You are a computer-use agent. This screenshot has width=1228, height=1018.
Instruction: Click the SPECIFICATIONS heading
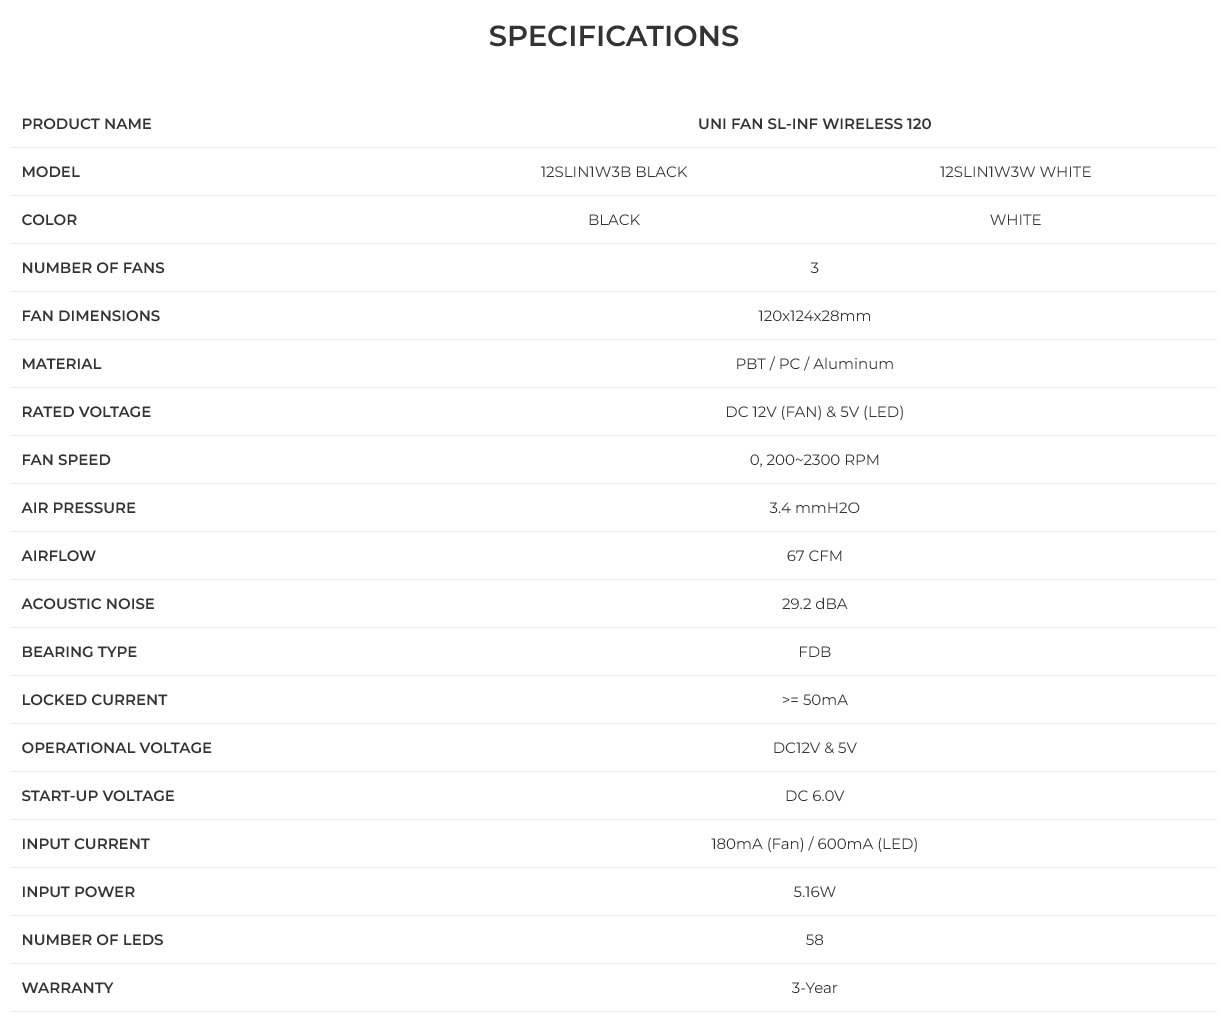pos(613,36)
